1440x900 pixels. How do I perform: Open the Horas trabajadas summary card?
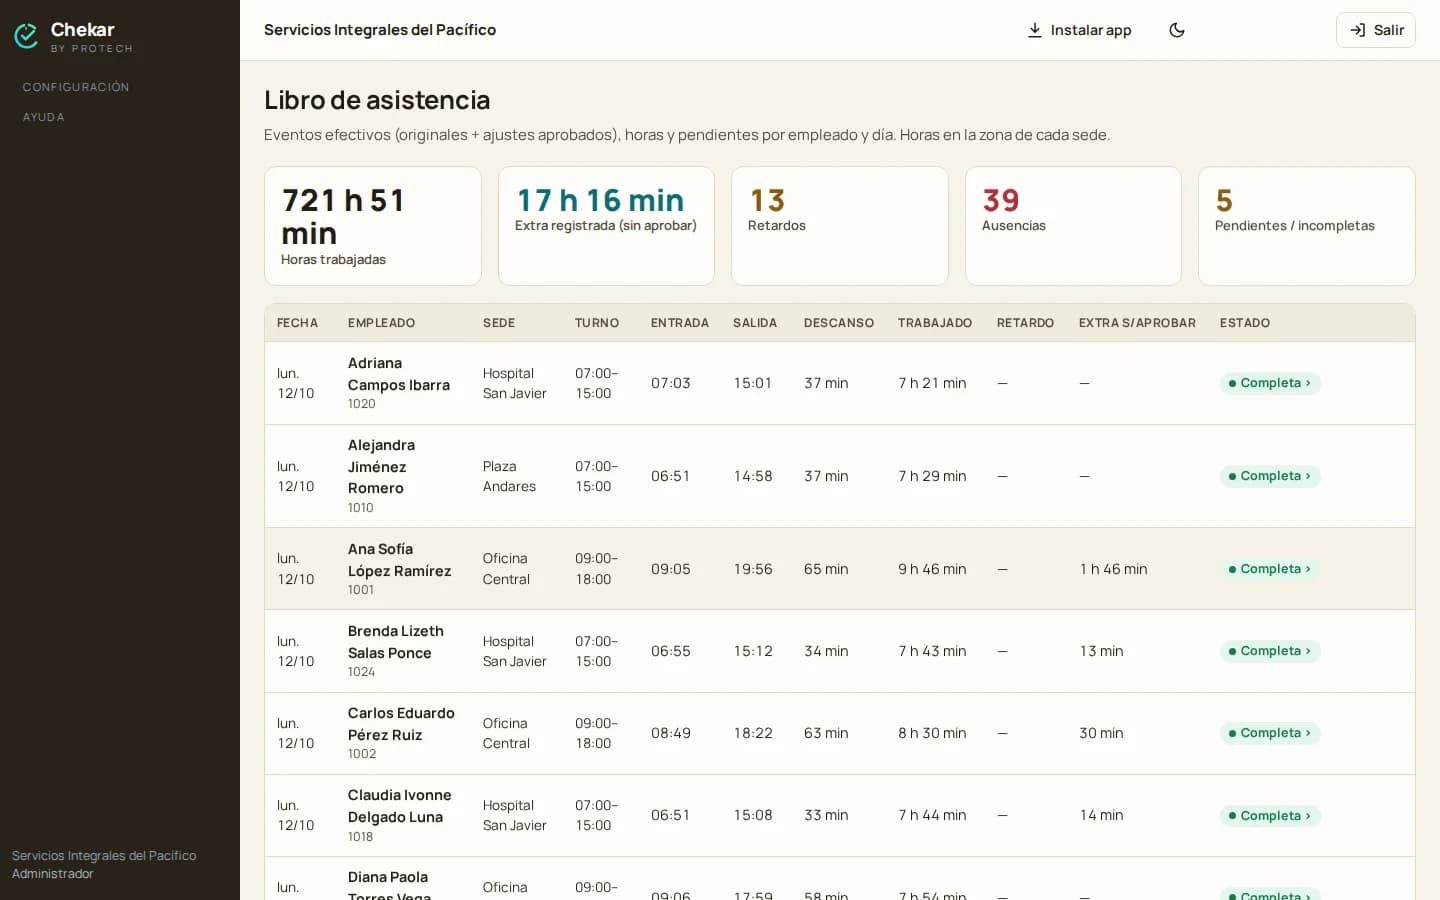click(373, 226)
